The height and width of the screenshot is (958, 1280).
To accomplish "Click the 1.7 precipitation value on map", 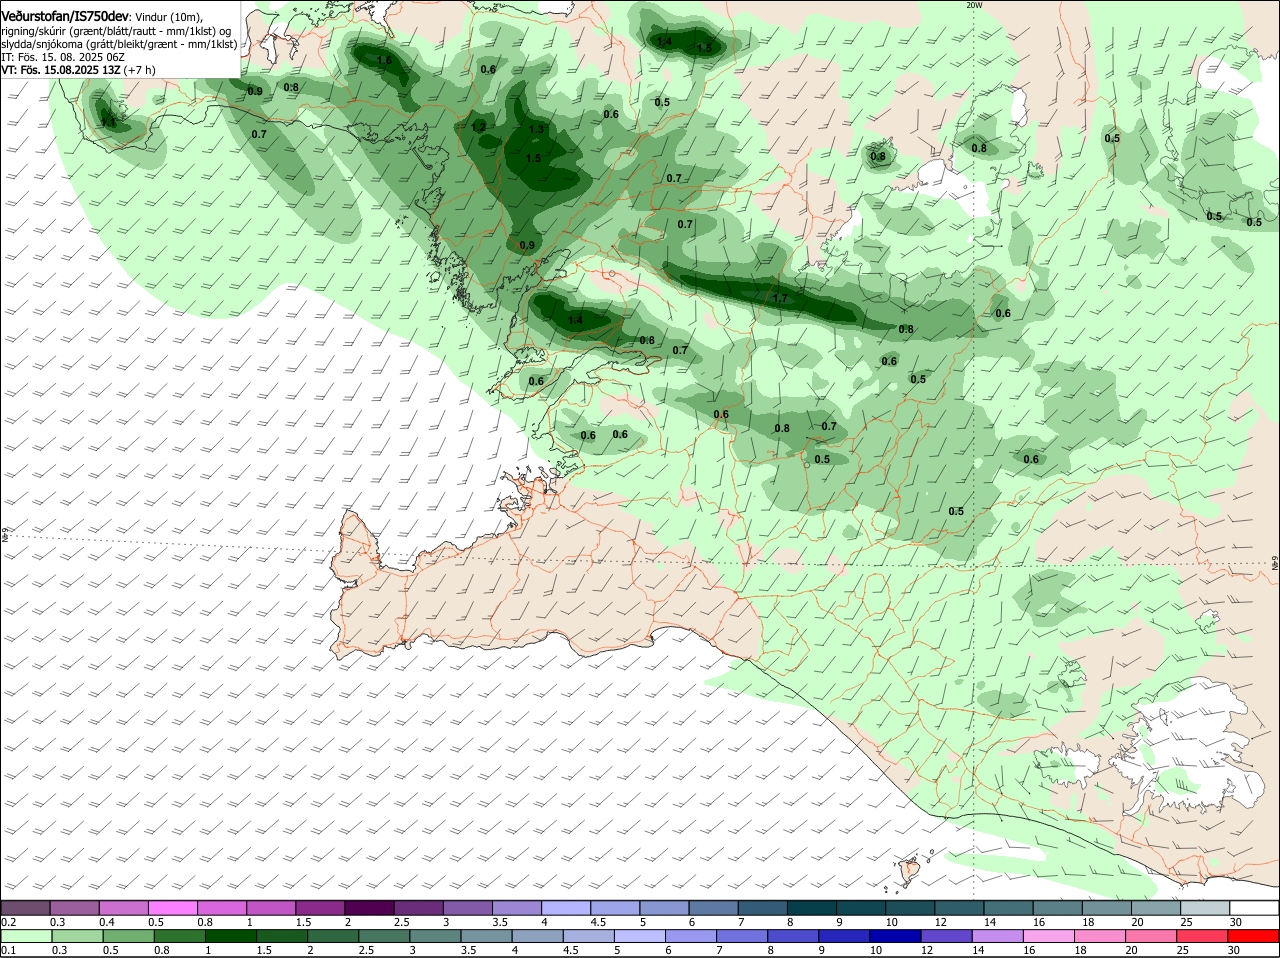I will click(781, 298).
